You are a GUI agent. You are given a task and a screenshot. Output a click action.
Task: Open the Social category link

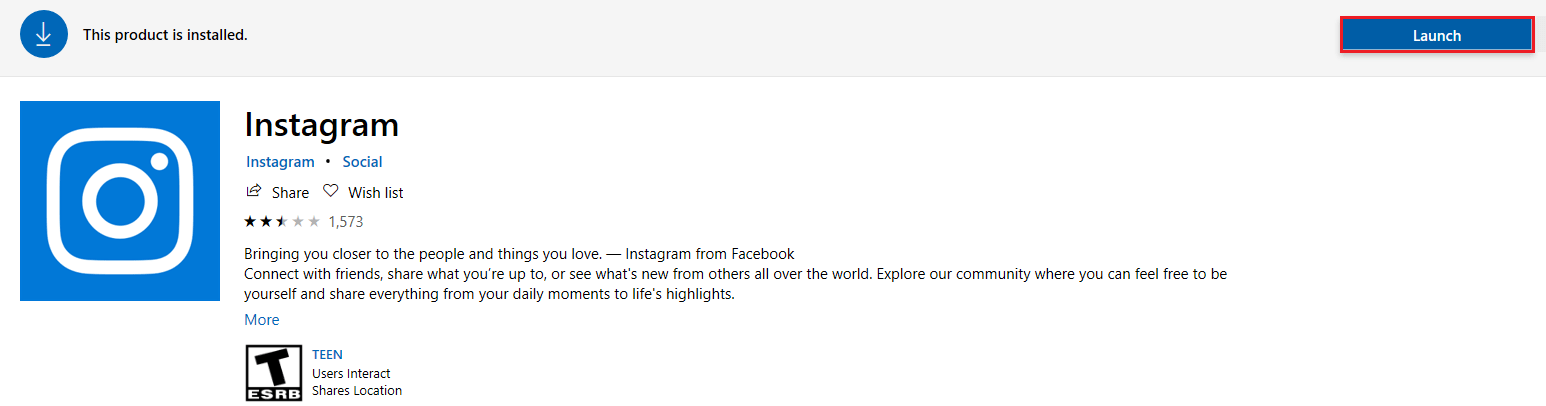pos(362,162)
